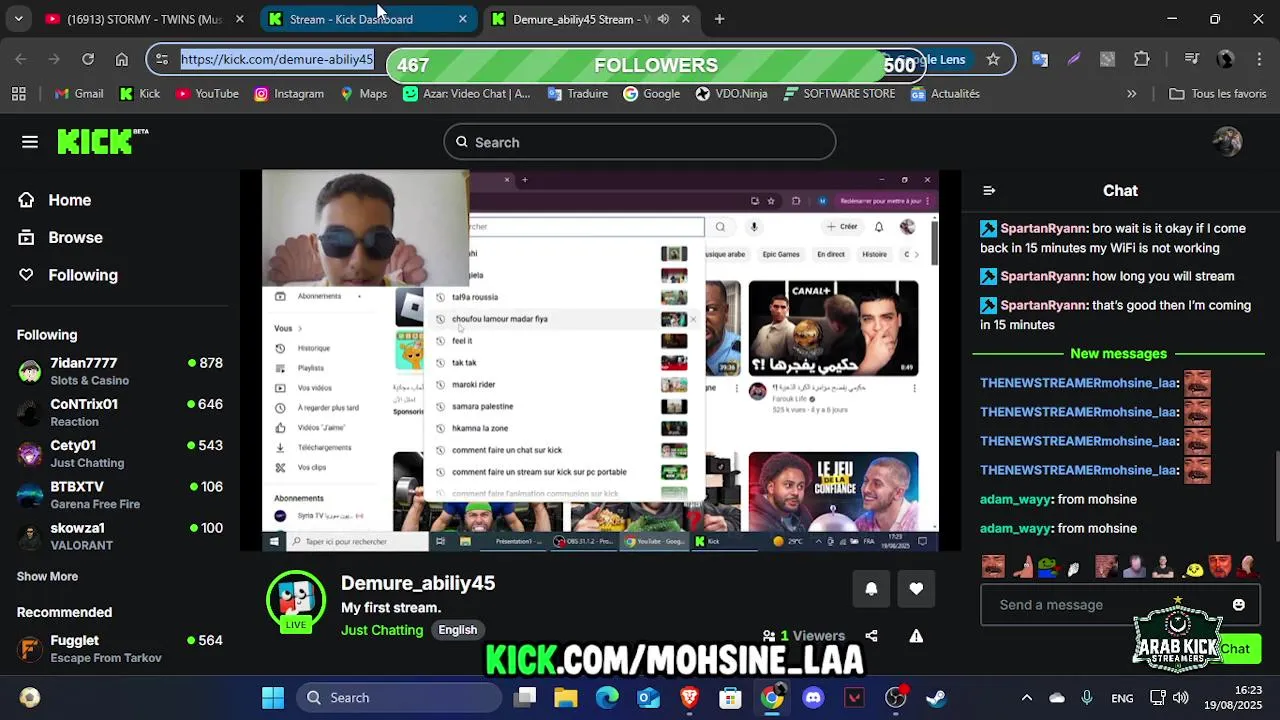Open YouTube bookmark
1280x720 pixels.
coord(207,94)
